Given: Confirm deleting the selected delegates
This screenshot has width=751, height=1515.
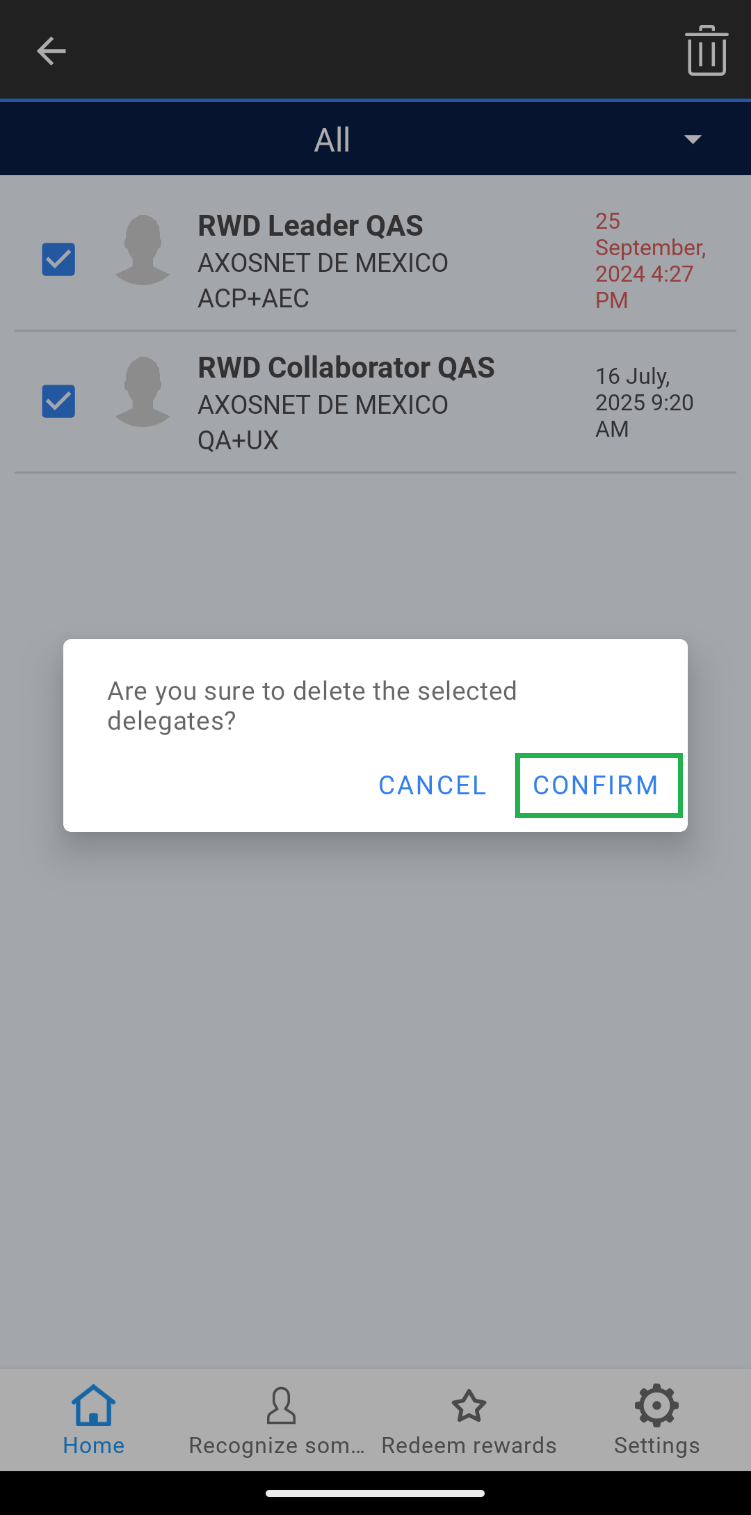Looking at the screenshot, I should [596, 785].
